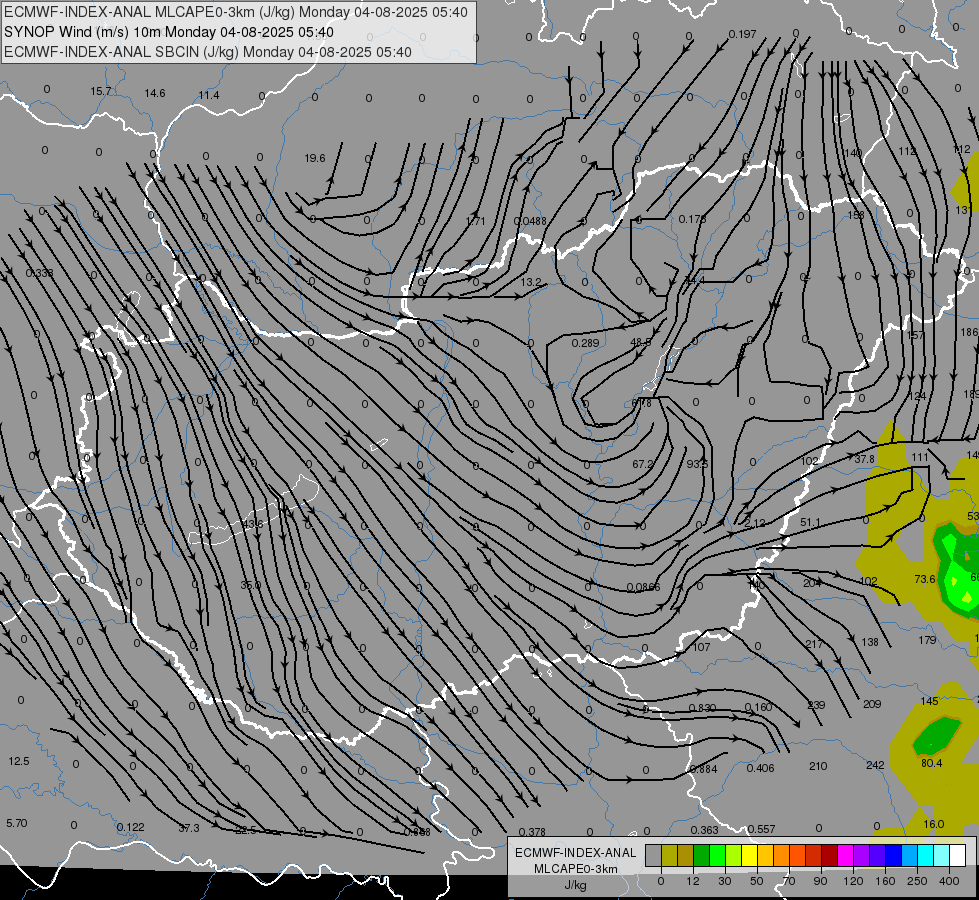Click the legend tick label 50
This screenshot has height=900, width=979.
pos(756,881)
